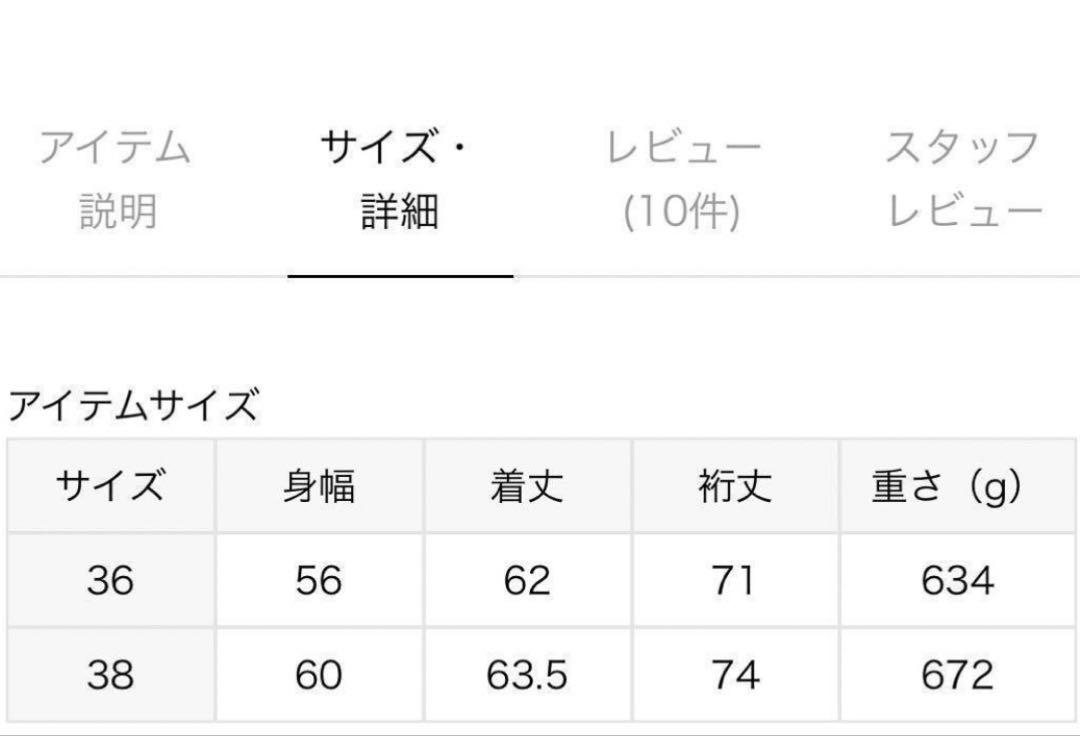Click the weight value 672
The height and width of the screenshot is (736, 1080).
point(957,674)
